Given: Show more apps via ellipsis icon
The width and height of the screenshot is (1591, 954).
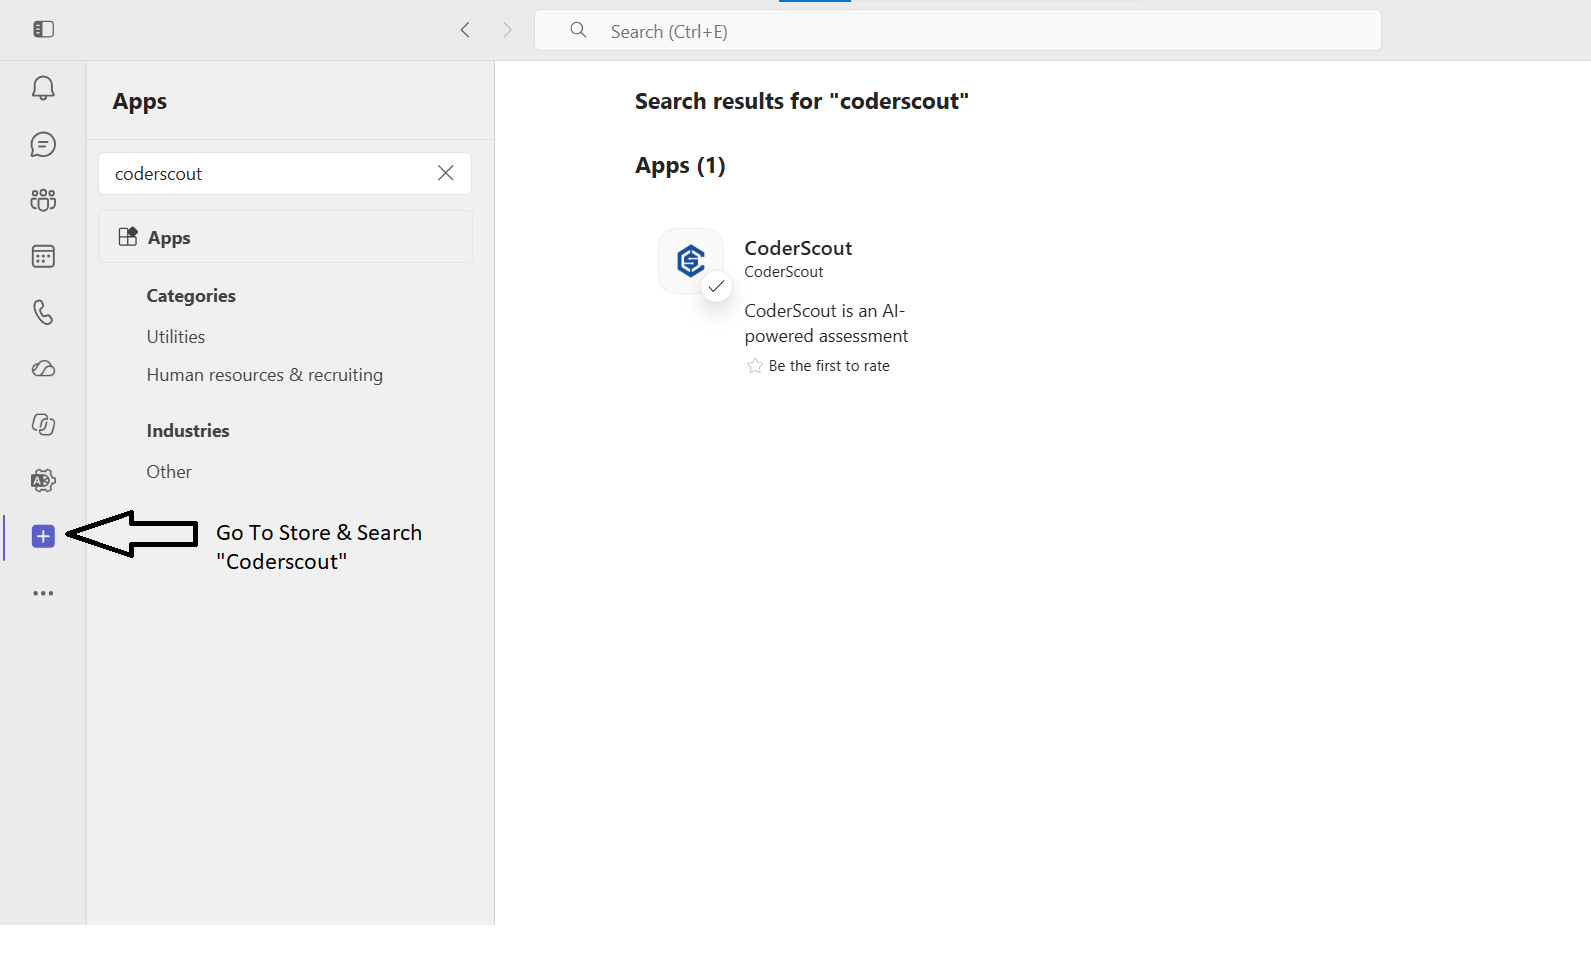Looking at the screenshot, I should (x=43, y=593).
